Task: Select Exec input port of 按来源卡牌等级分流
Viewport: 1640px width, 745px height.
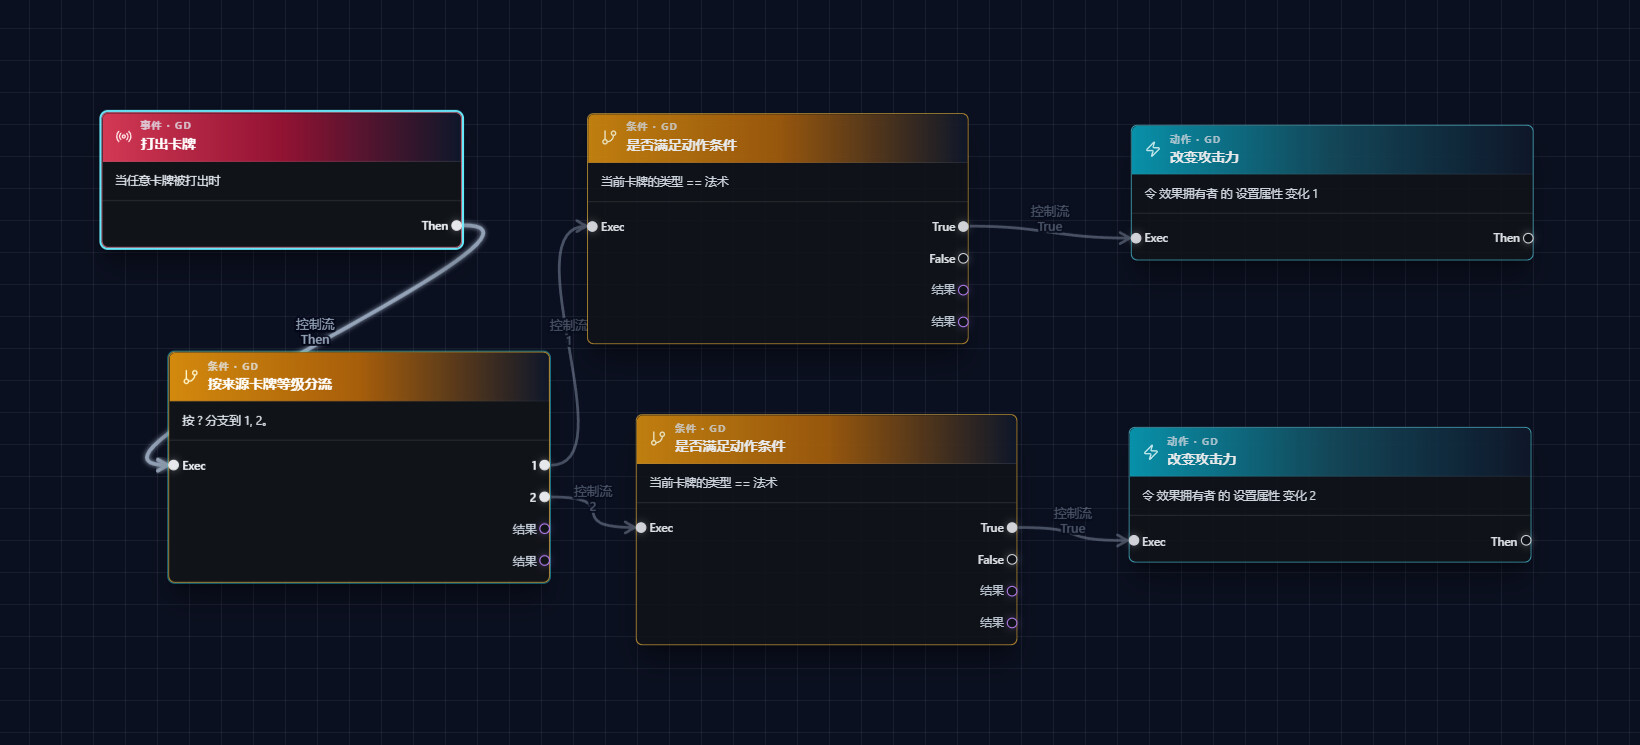Action: 174,466
